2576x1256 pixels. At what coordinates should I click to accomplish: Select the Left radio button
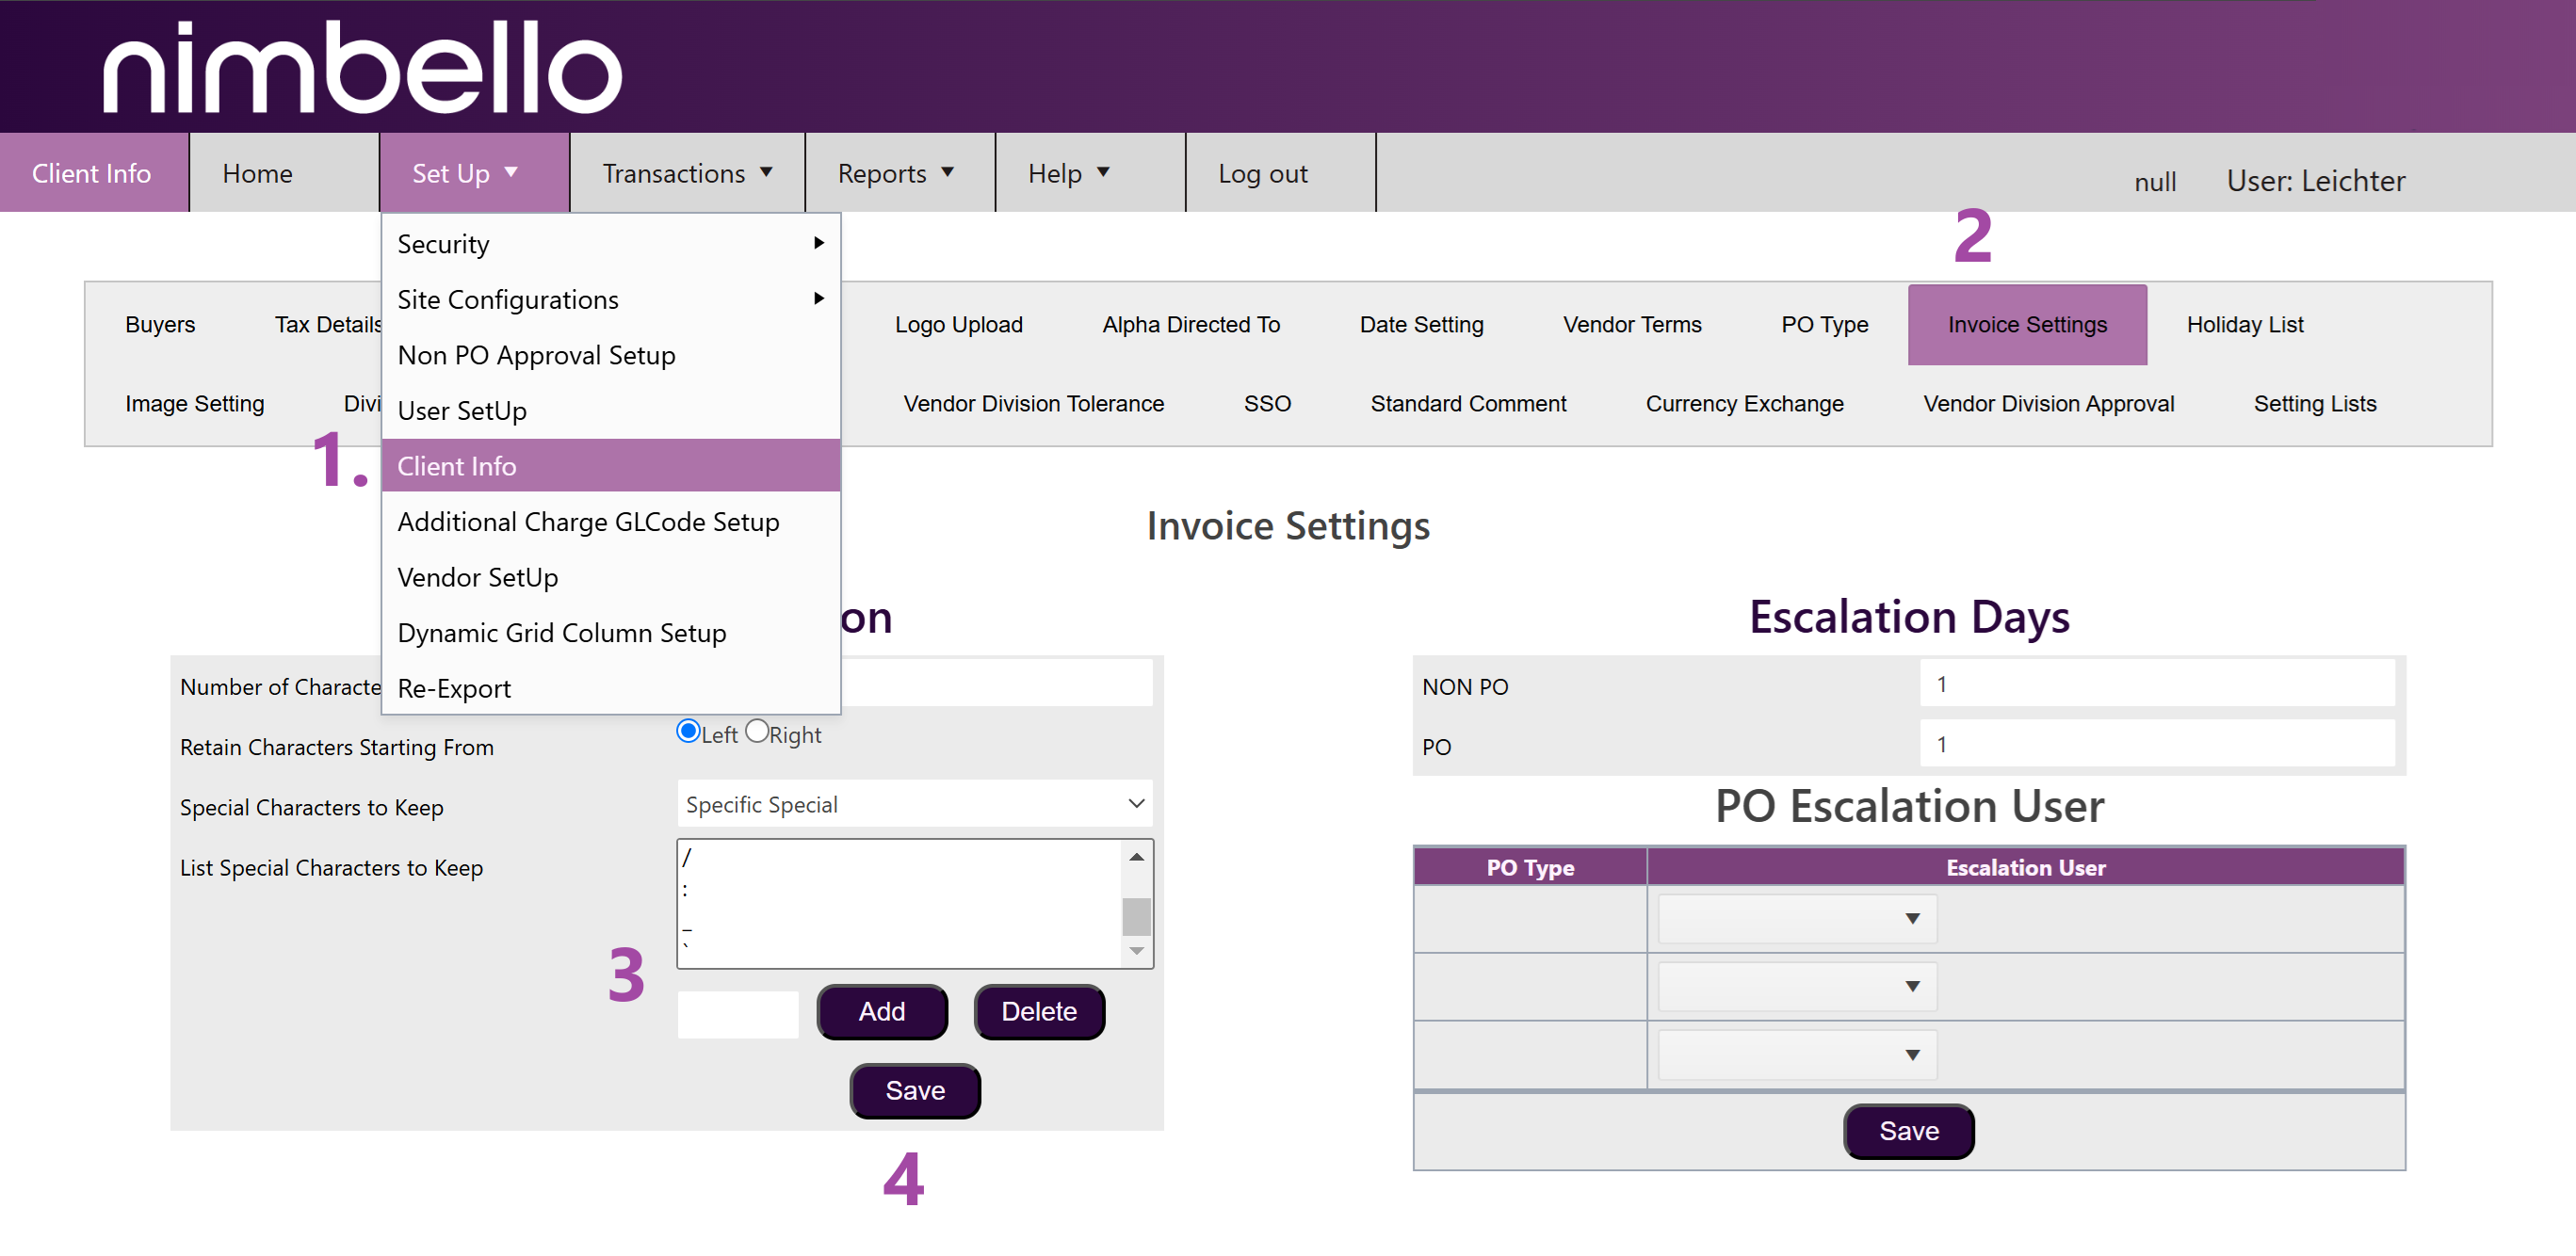tap(688, 731)
